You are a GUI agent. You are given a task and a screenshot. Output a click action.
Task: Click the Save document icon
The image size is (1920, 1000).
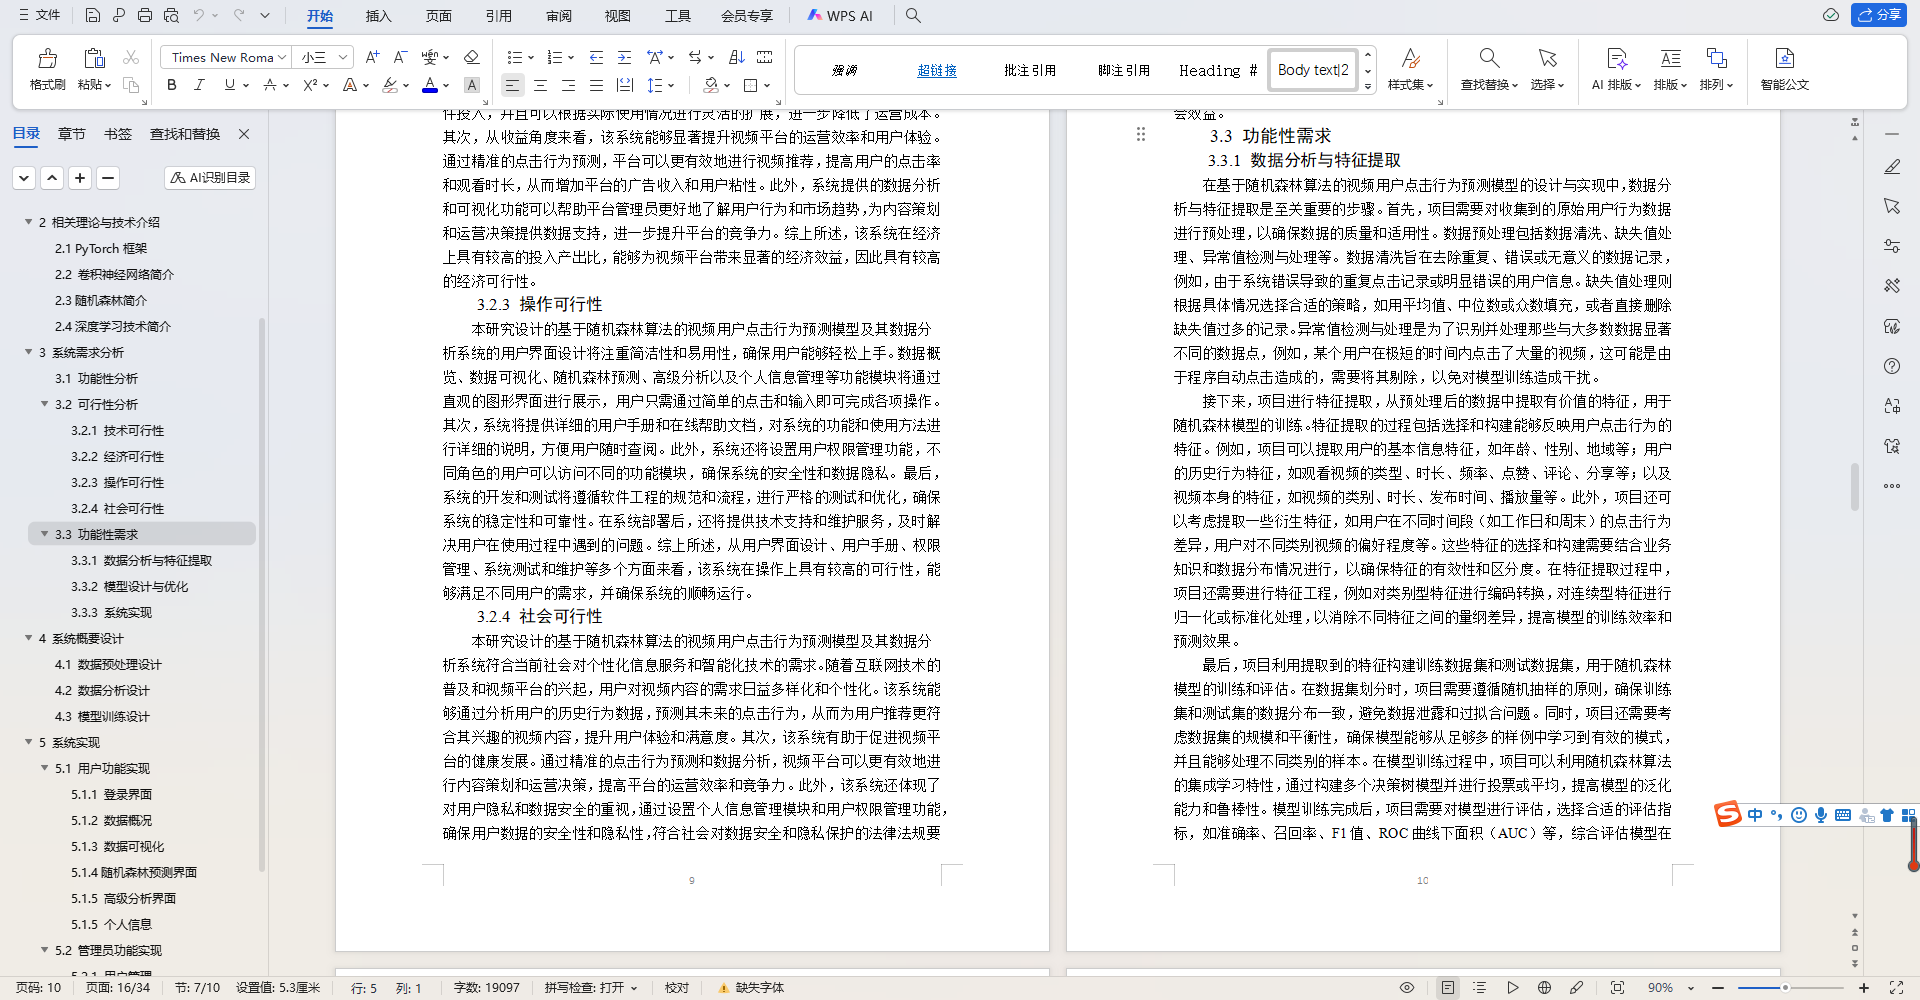tap(92, 15)
